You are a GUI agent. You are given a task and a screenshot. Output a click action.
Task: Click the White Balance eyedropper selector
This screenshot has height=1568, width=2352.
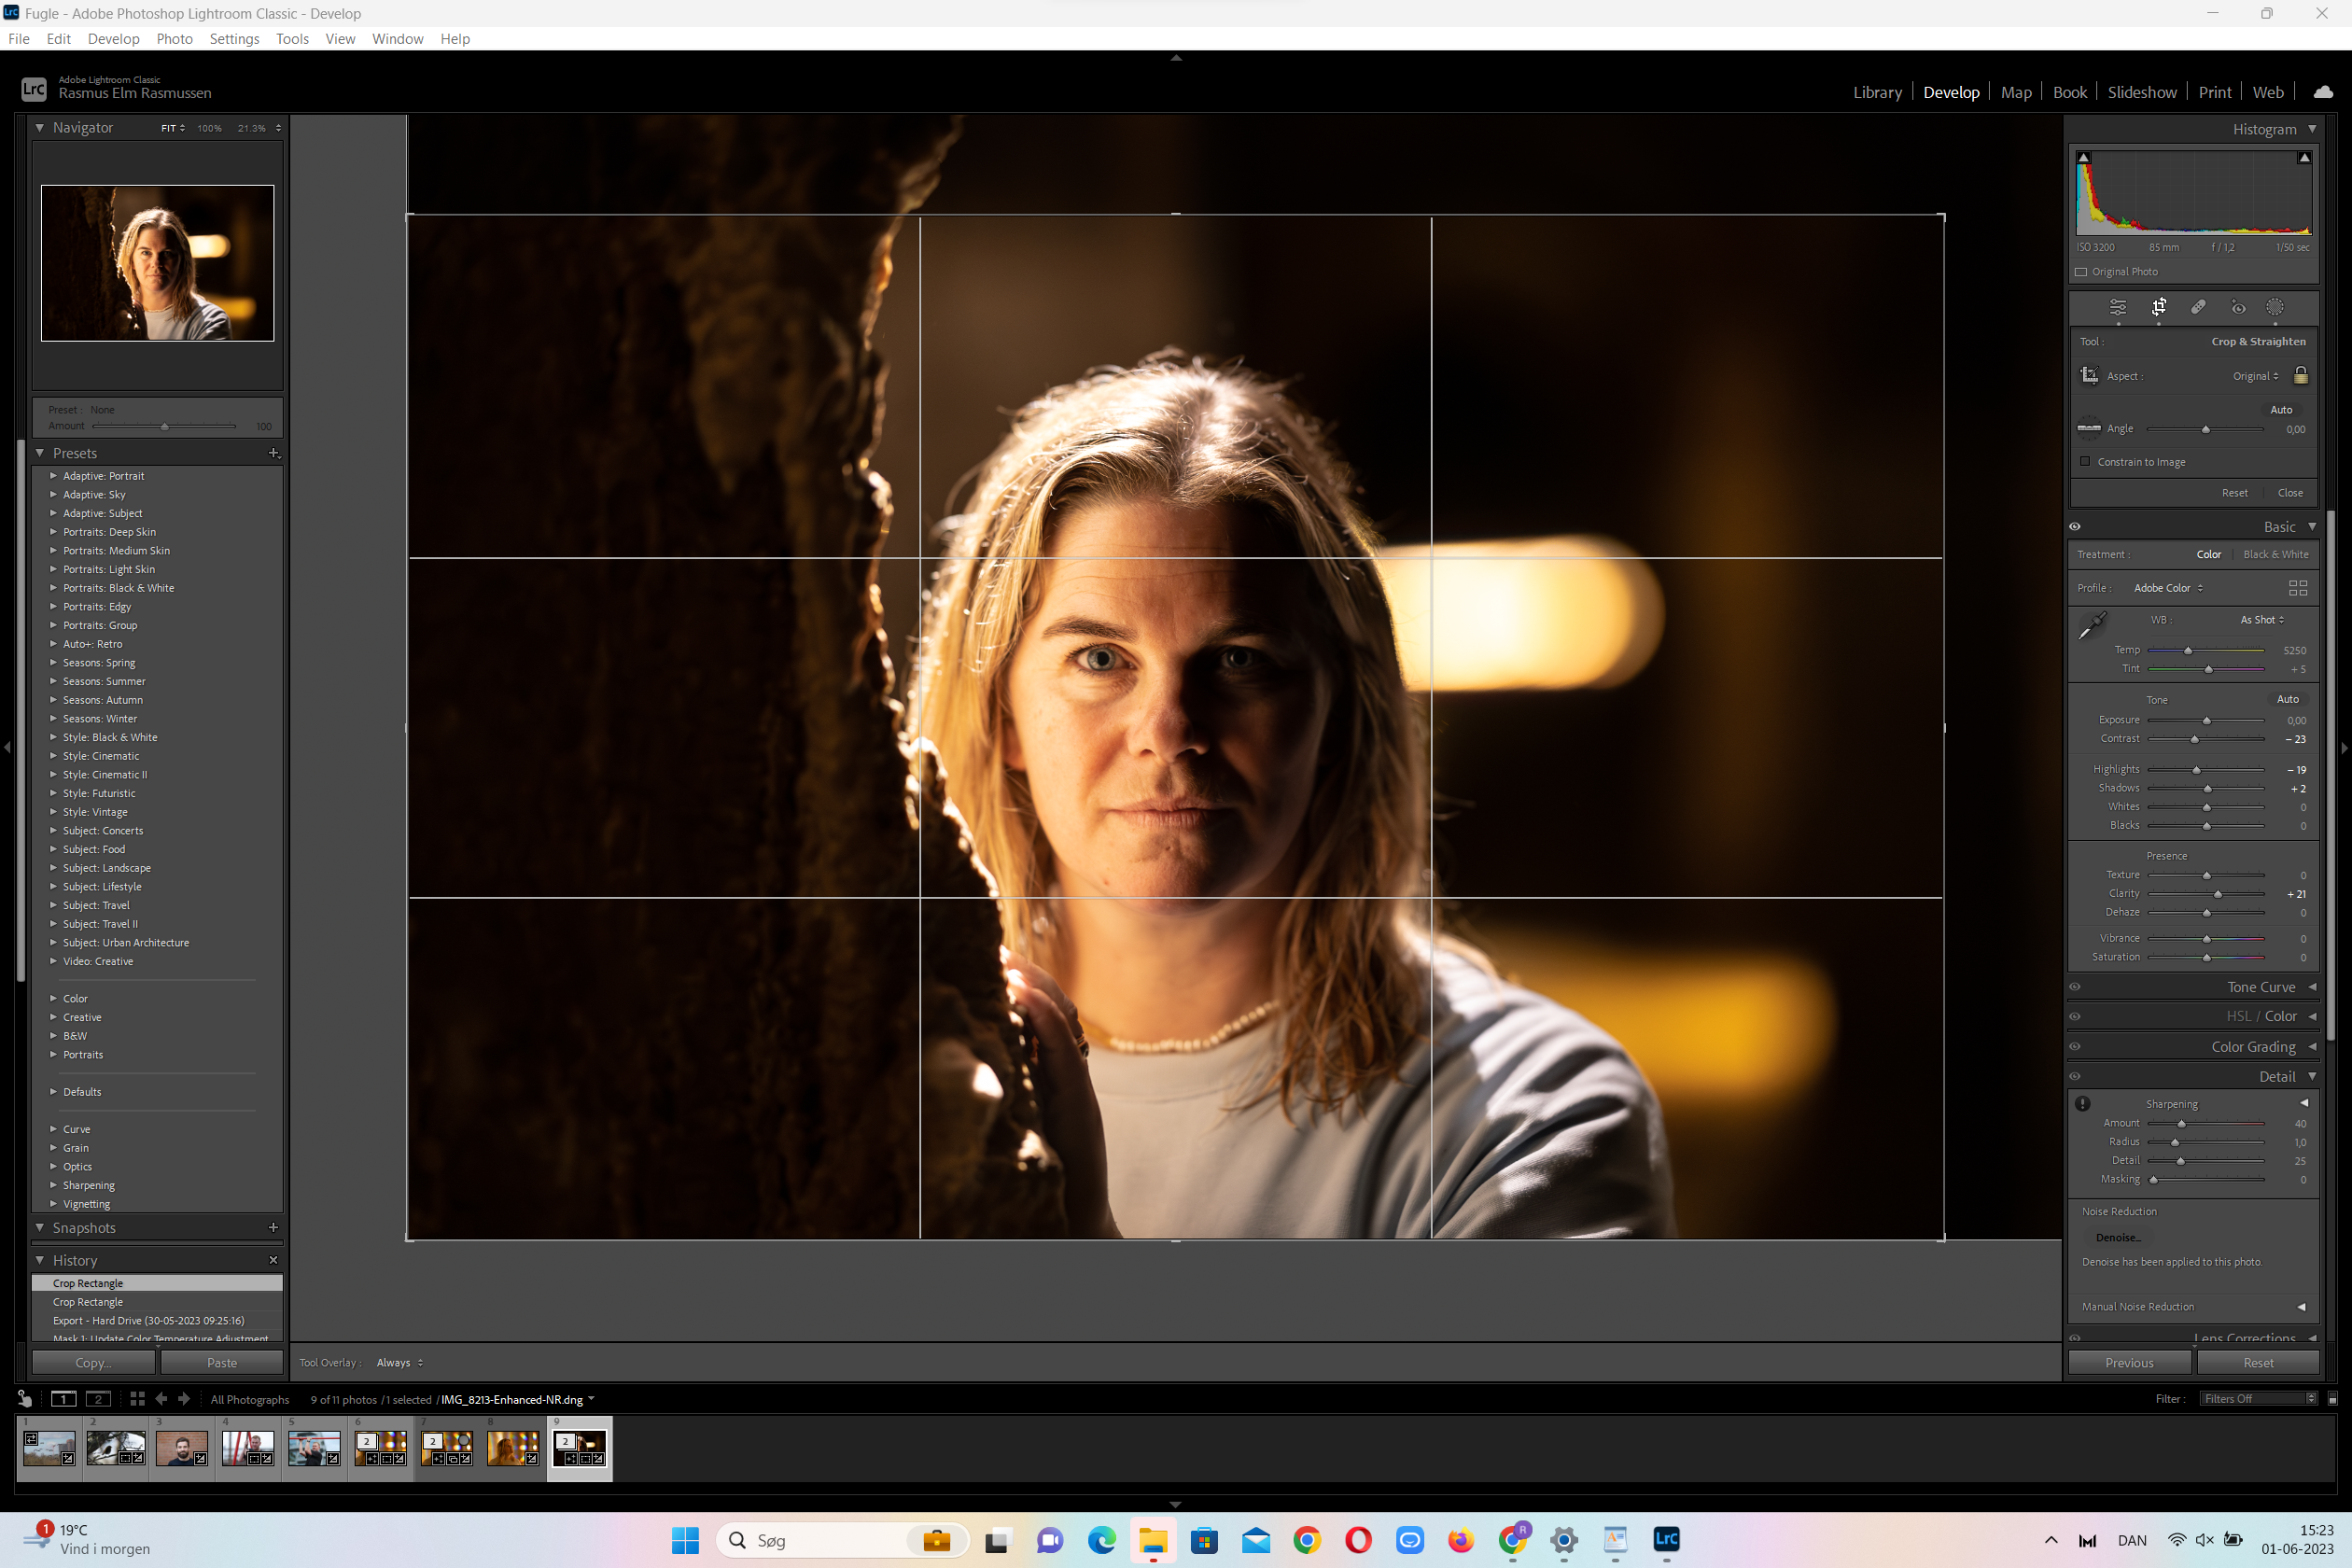(x=2092, y=625)
